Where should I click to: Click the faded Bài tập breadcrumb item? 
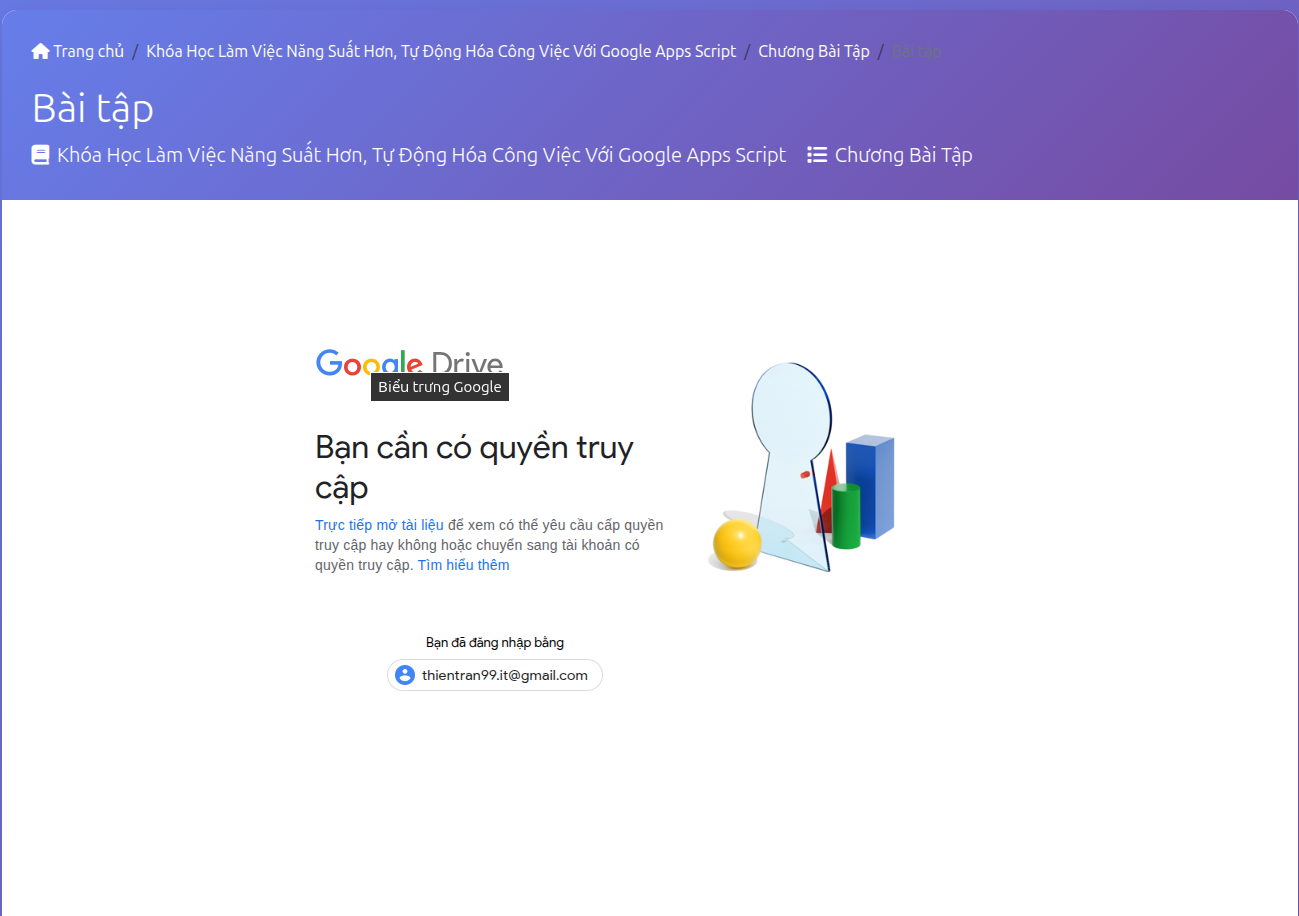916,51
